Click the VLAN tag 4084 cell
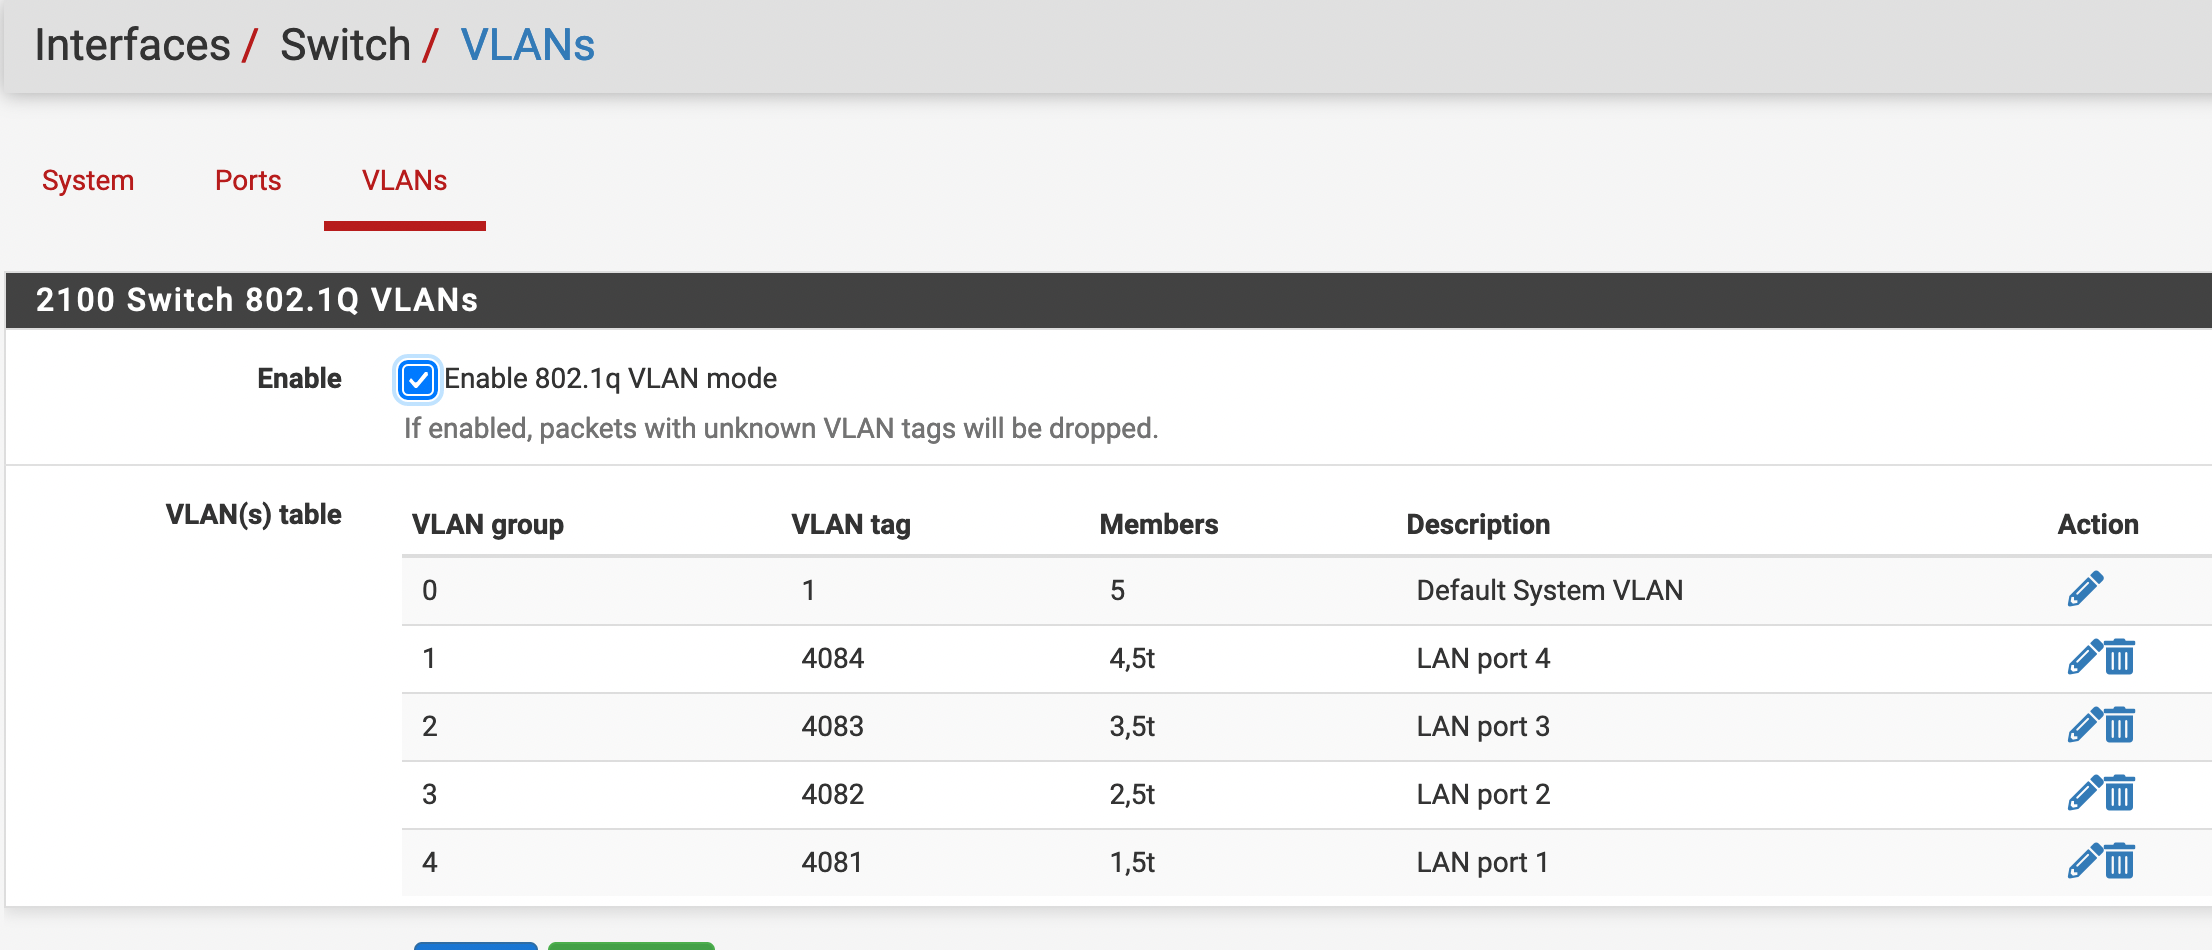The width and height of the screenshot is (2212, 950). pyautogui.click(x=832, y=659)
